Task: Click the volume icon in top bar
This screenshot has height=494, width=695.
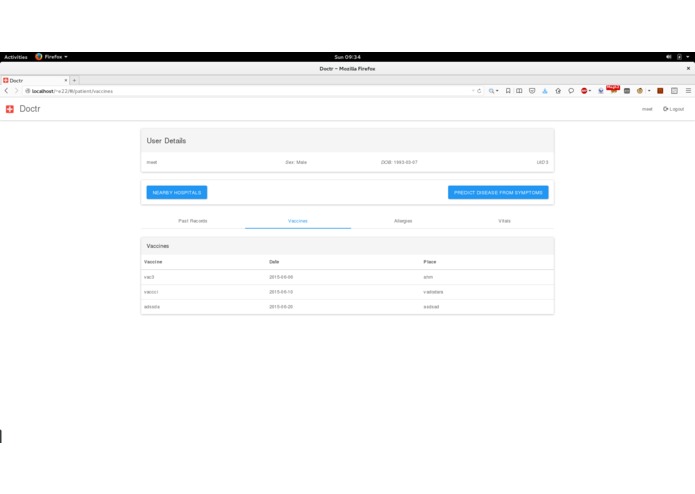Action: pos(668,57)
